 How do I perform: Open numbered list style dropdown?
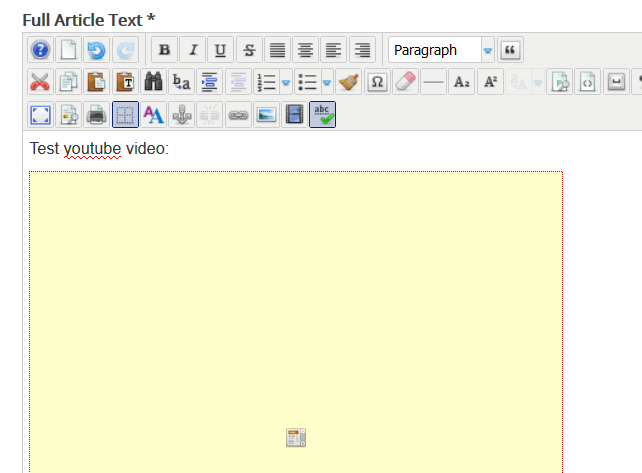coord(286,82)
